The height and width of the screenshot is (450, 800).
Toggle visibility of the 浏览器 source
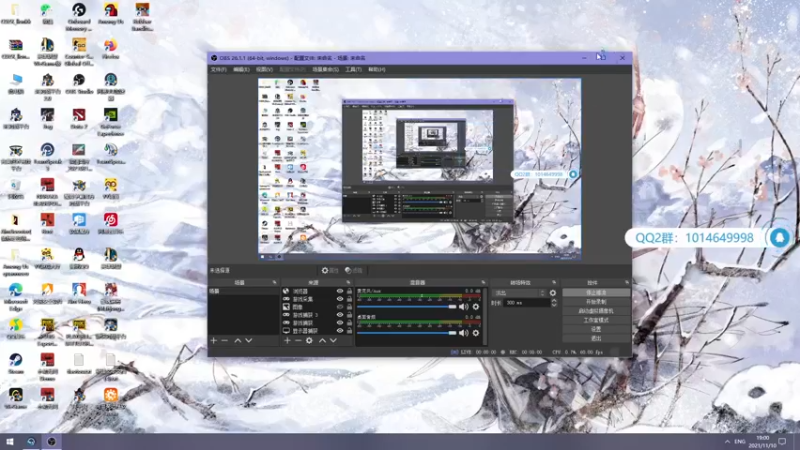click(x=340, y=291)
